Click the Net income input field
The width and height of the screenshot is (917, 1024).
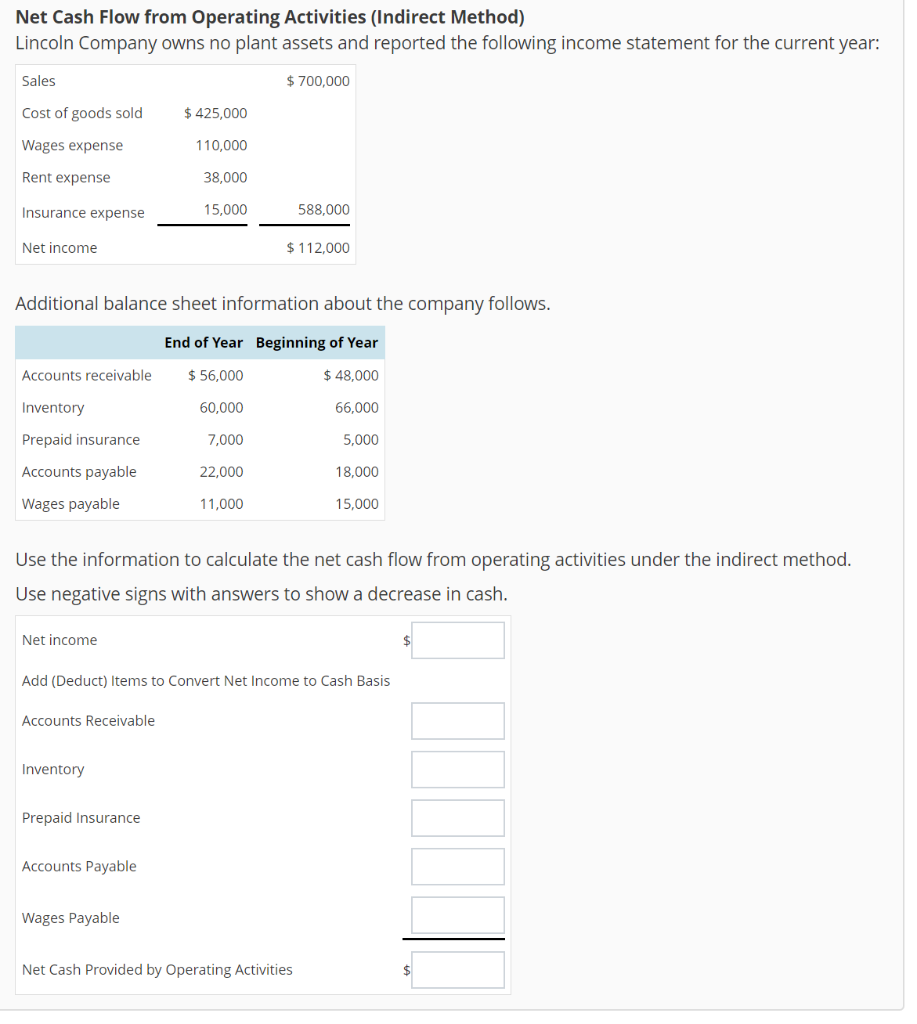click(457, 640)
